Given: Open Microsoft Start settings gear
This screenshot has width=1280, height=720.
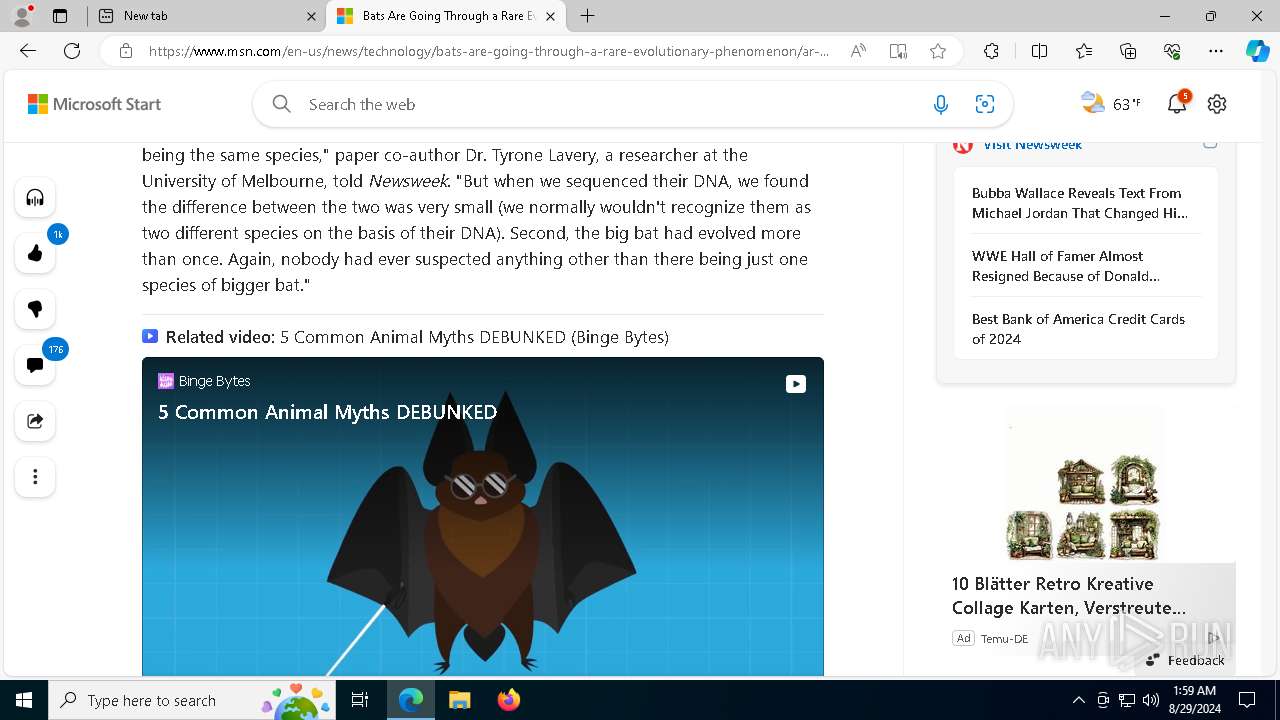Looking at the screenshot, I should coord(1217,104).
